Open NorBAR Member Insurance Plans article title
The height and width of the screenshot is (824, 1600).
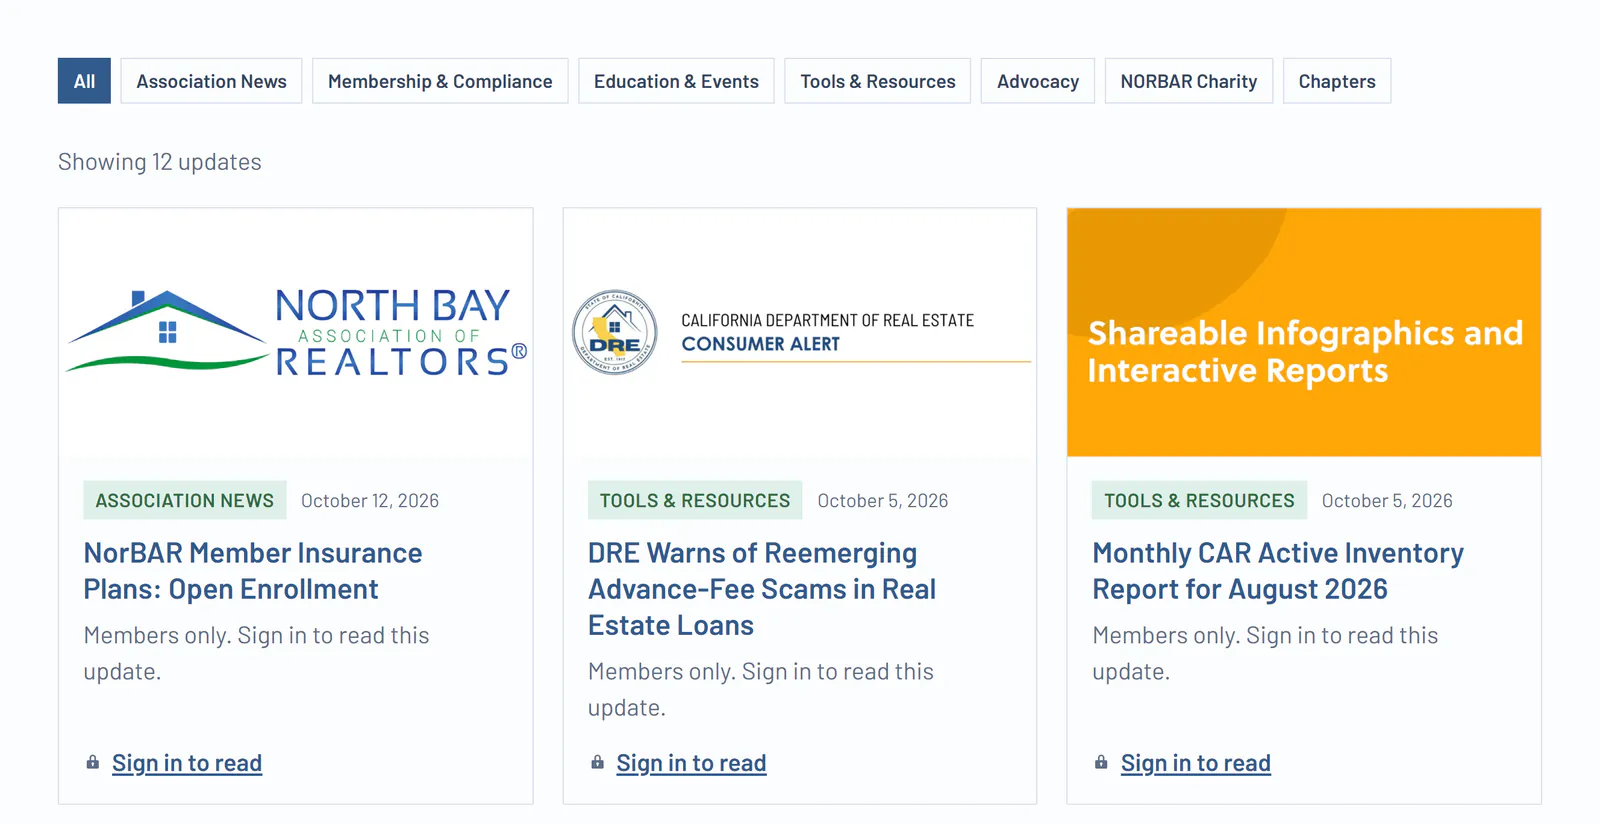(253, 571)
